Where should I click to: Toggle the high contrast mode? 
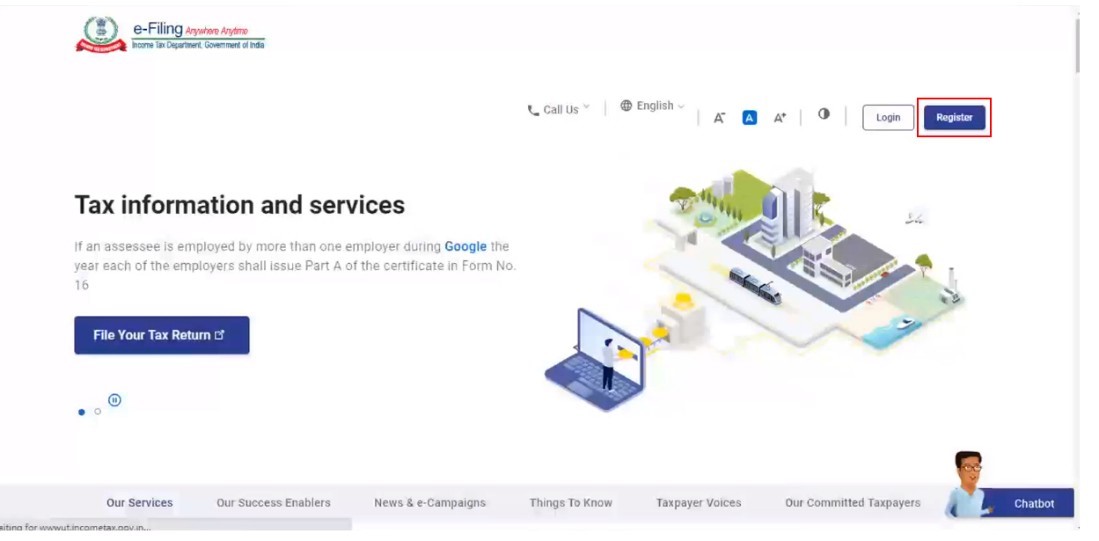824,114
